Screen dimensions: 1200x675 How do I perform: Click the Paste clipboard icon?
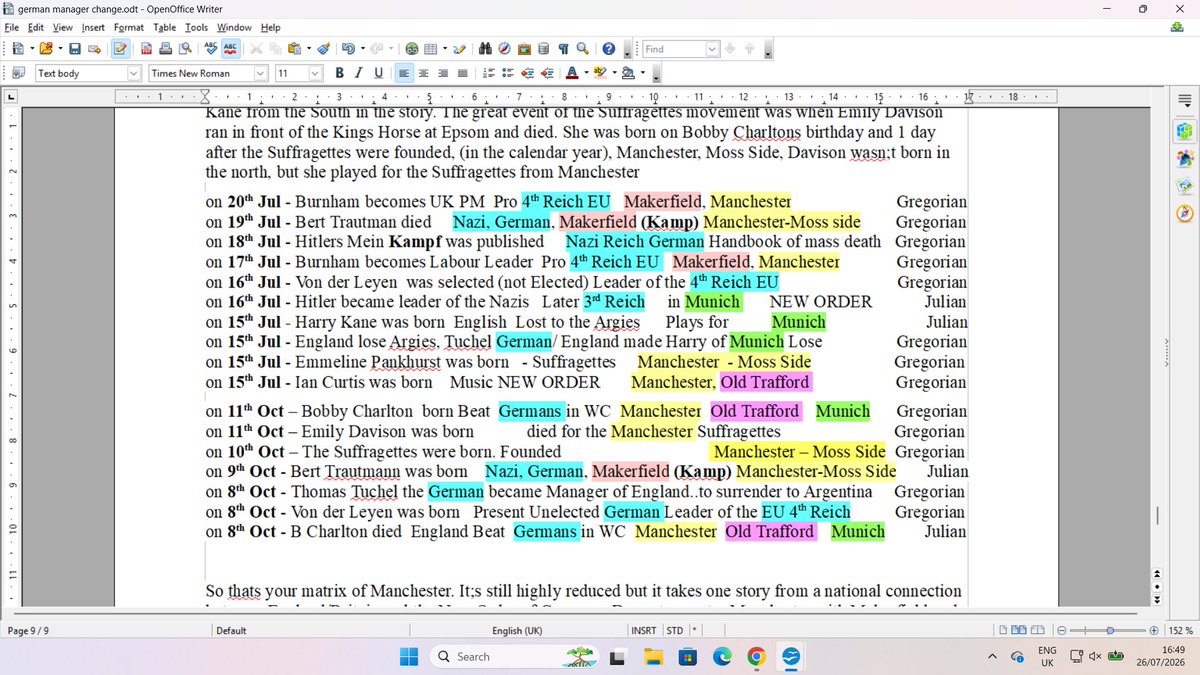click(293, 48)
